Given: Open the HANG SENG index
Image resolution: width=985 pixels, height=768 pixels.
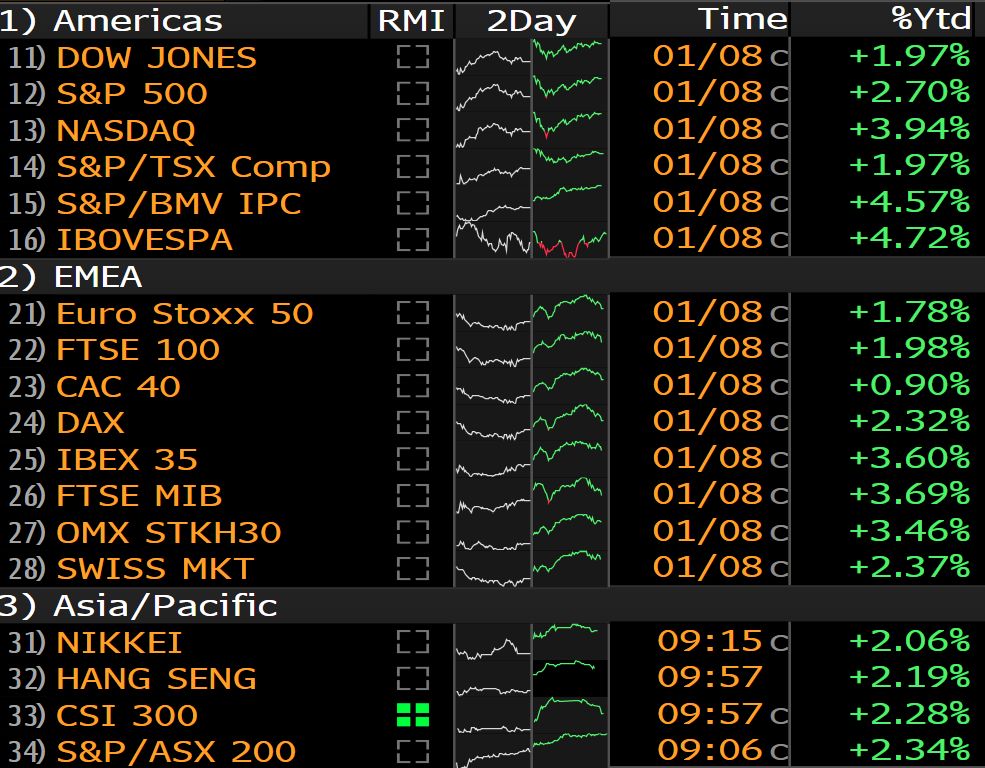Looking at the screenshot, I should (x=156, y=679).
